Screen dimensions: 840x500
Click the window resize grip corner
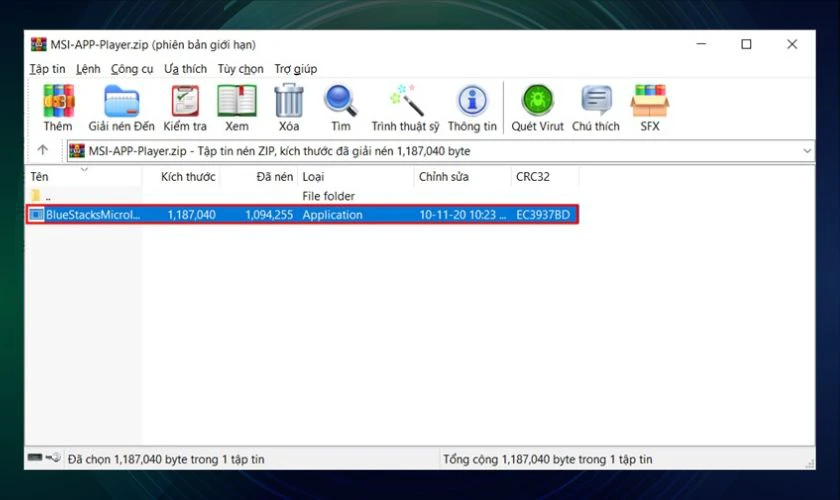809,464
